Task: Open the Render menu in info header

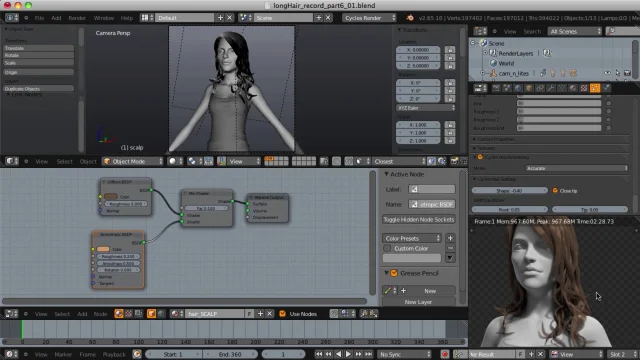Action: 77,18
